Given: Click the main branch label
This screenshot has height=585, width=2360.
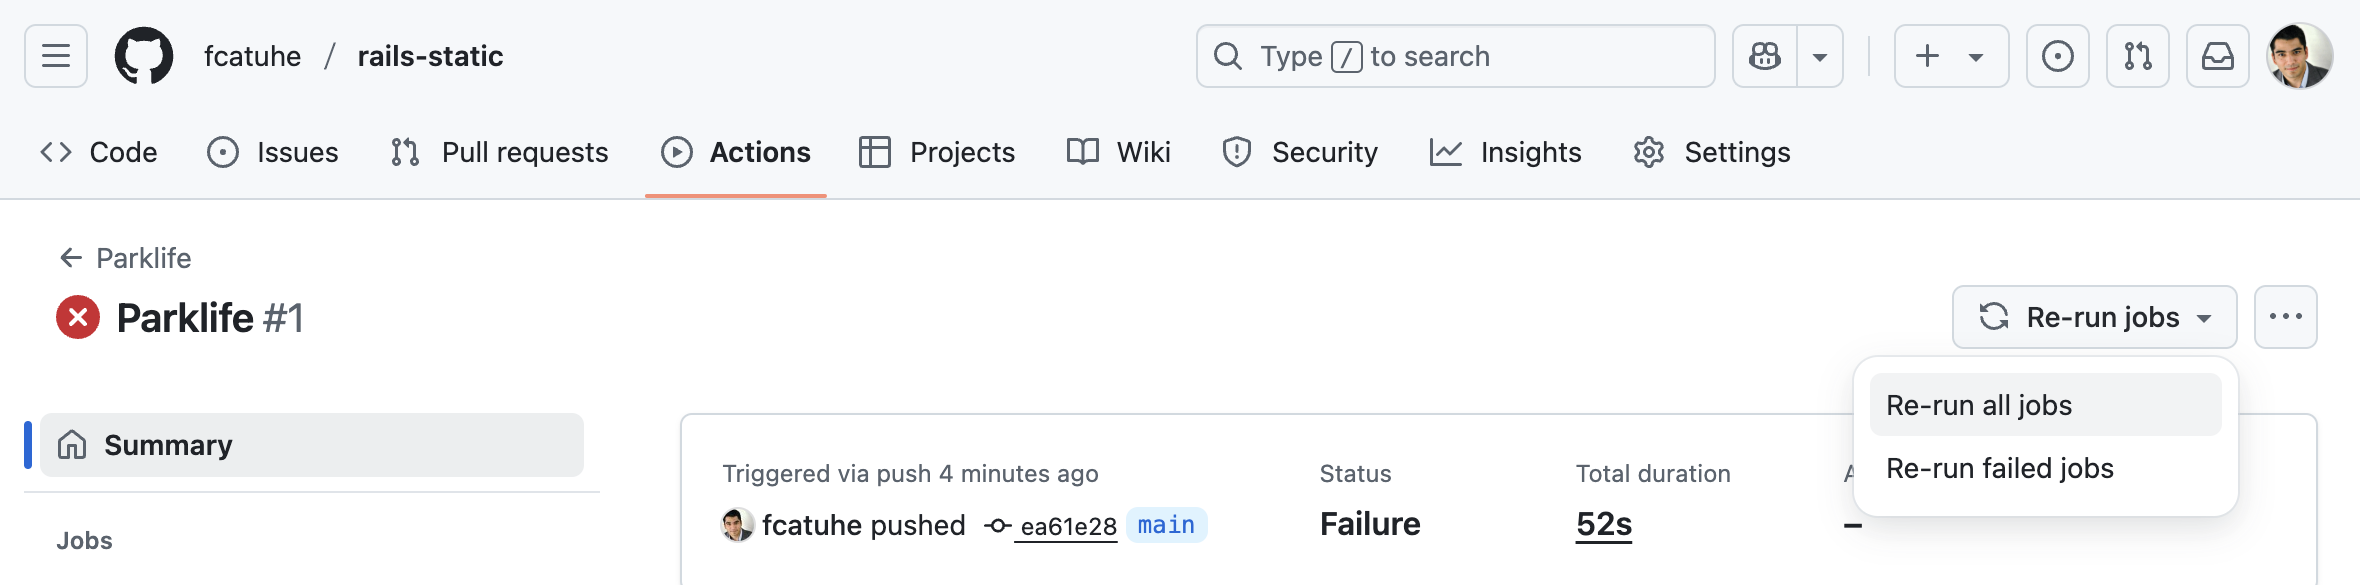Looking at the screenshot, I should coord(1166,525).
